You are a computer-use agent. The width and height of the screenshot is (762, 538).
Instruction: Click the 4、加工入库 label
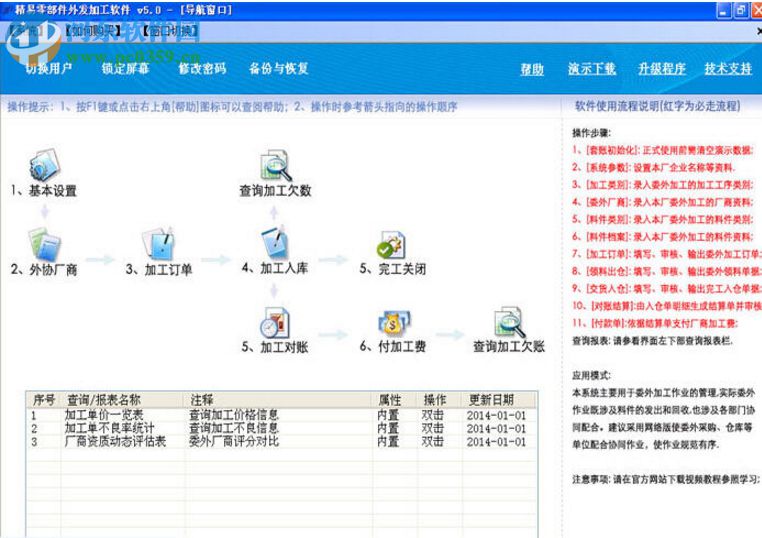pyautogui.click(x=275, y=268)
